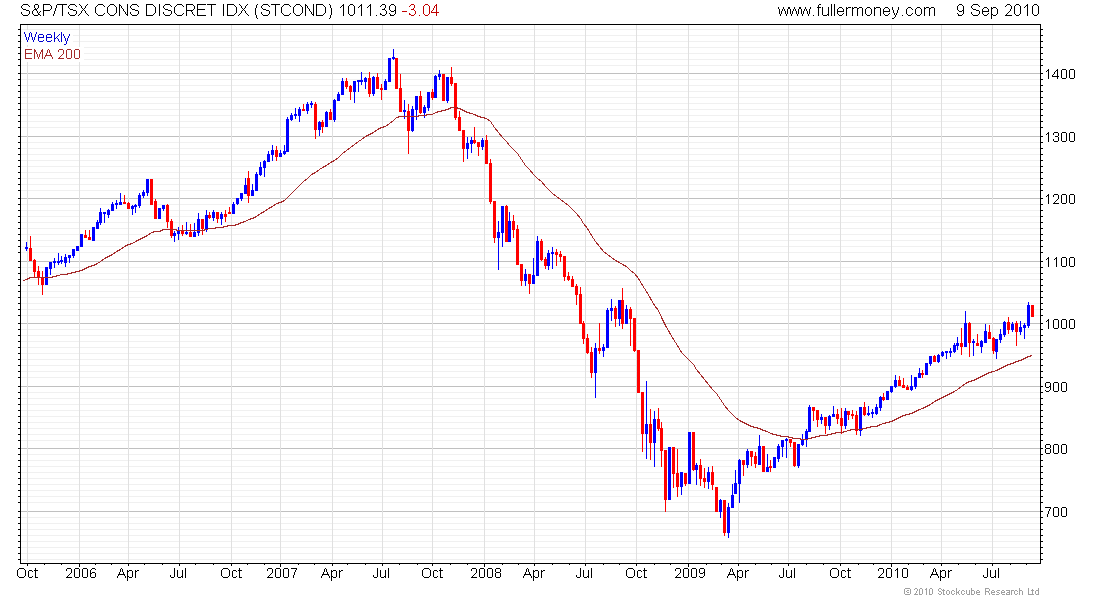The height and width of the screenshot is (600, 1100).
Task: Click the last red candlestick in September 2010
Action: pyautogui.click(x=1033, y=311)
